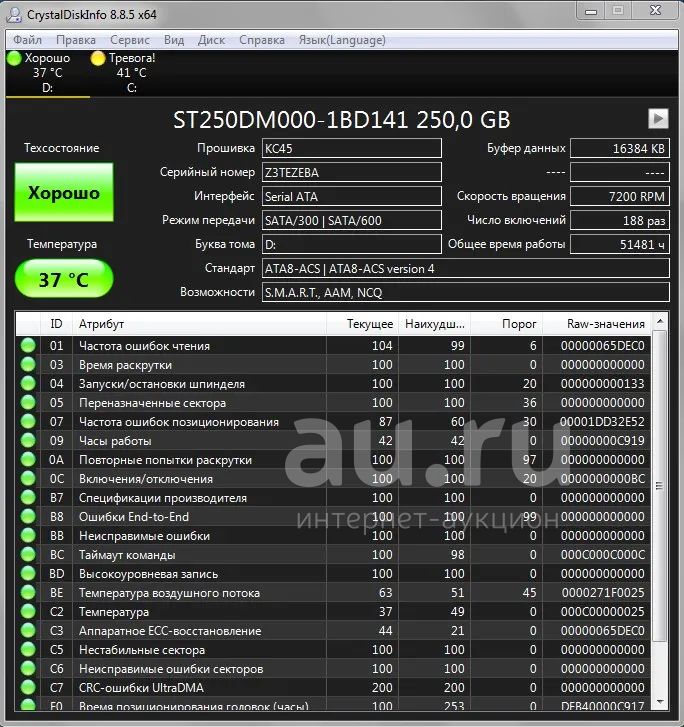Click the buffer size value 16384 KB

pos(620,148)
